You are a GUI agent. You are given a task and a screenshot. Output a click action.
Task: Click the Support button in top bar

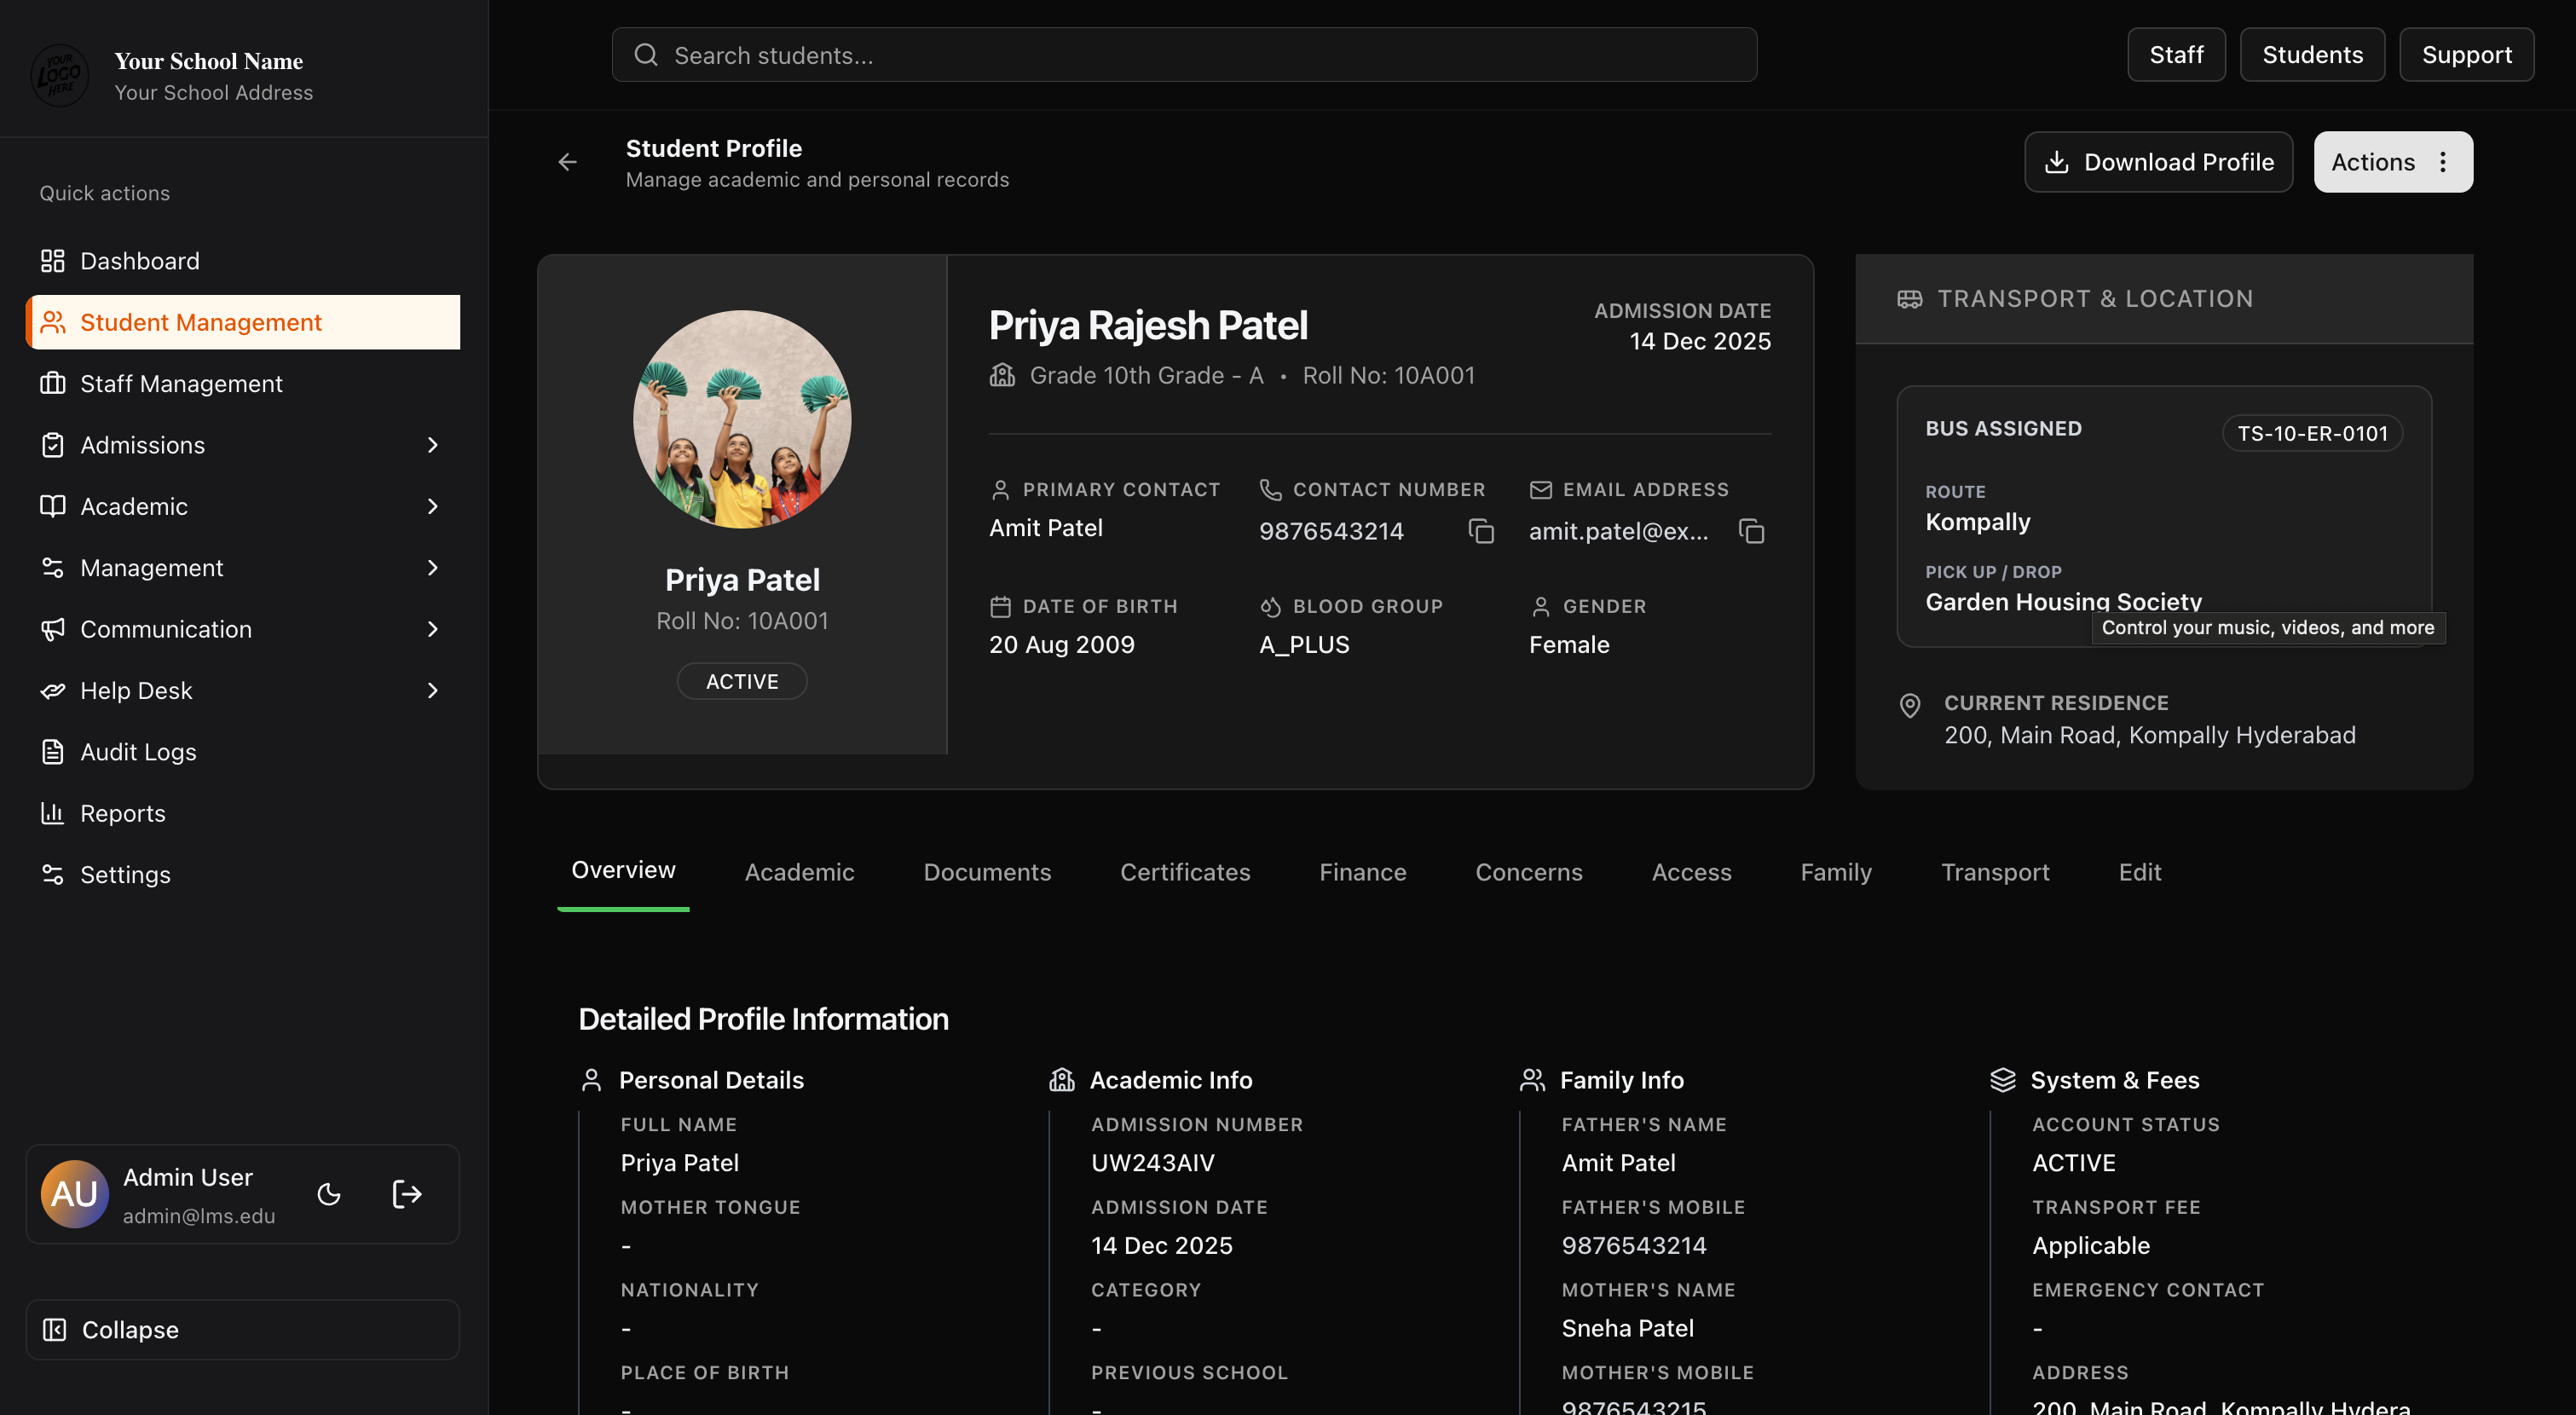2466,55
